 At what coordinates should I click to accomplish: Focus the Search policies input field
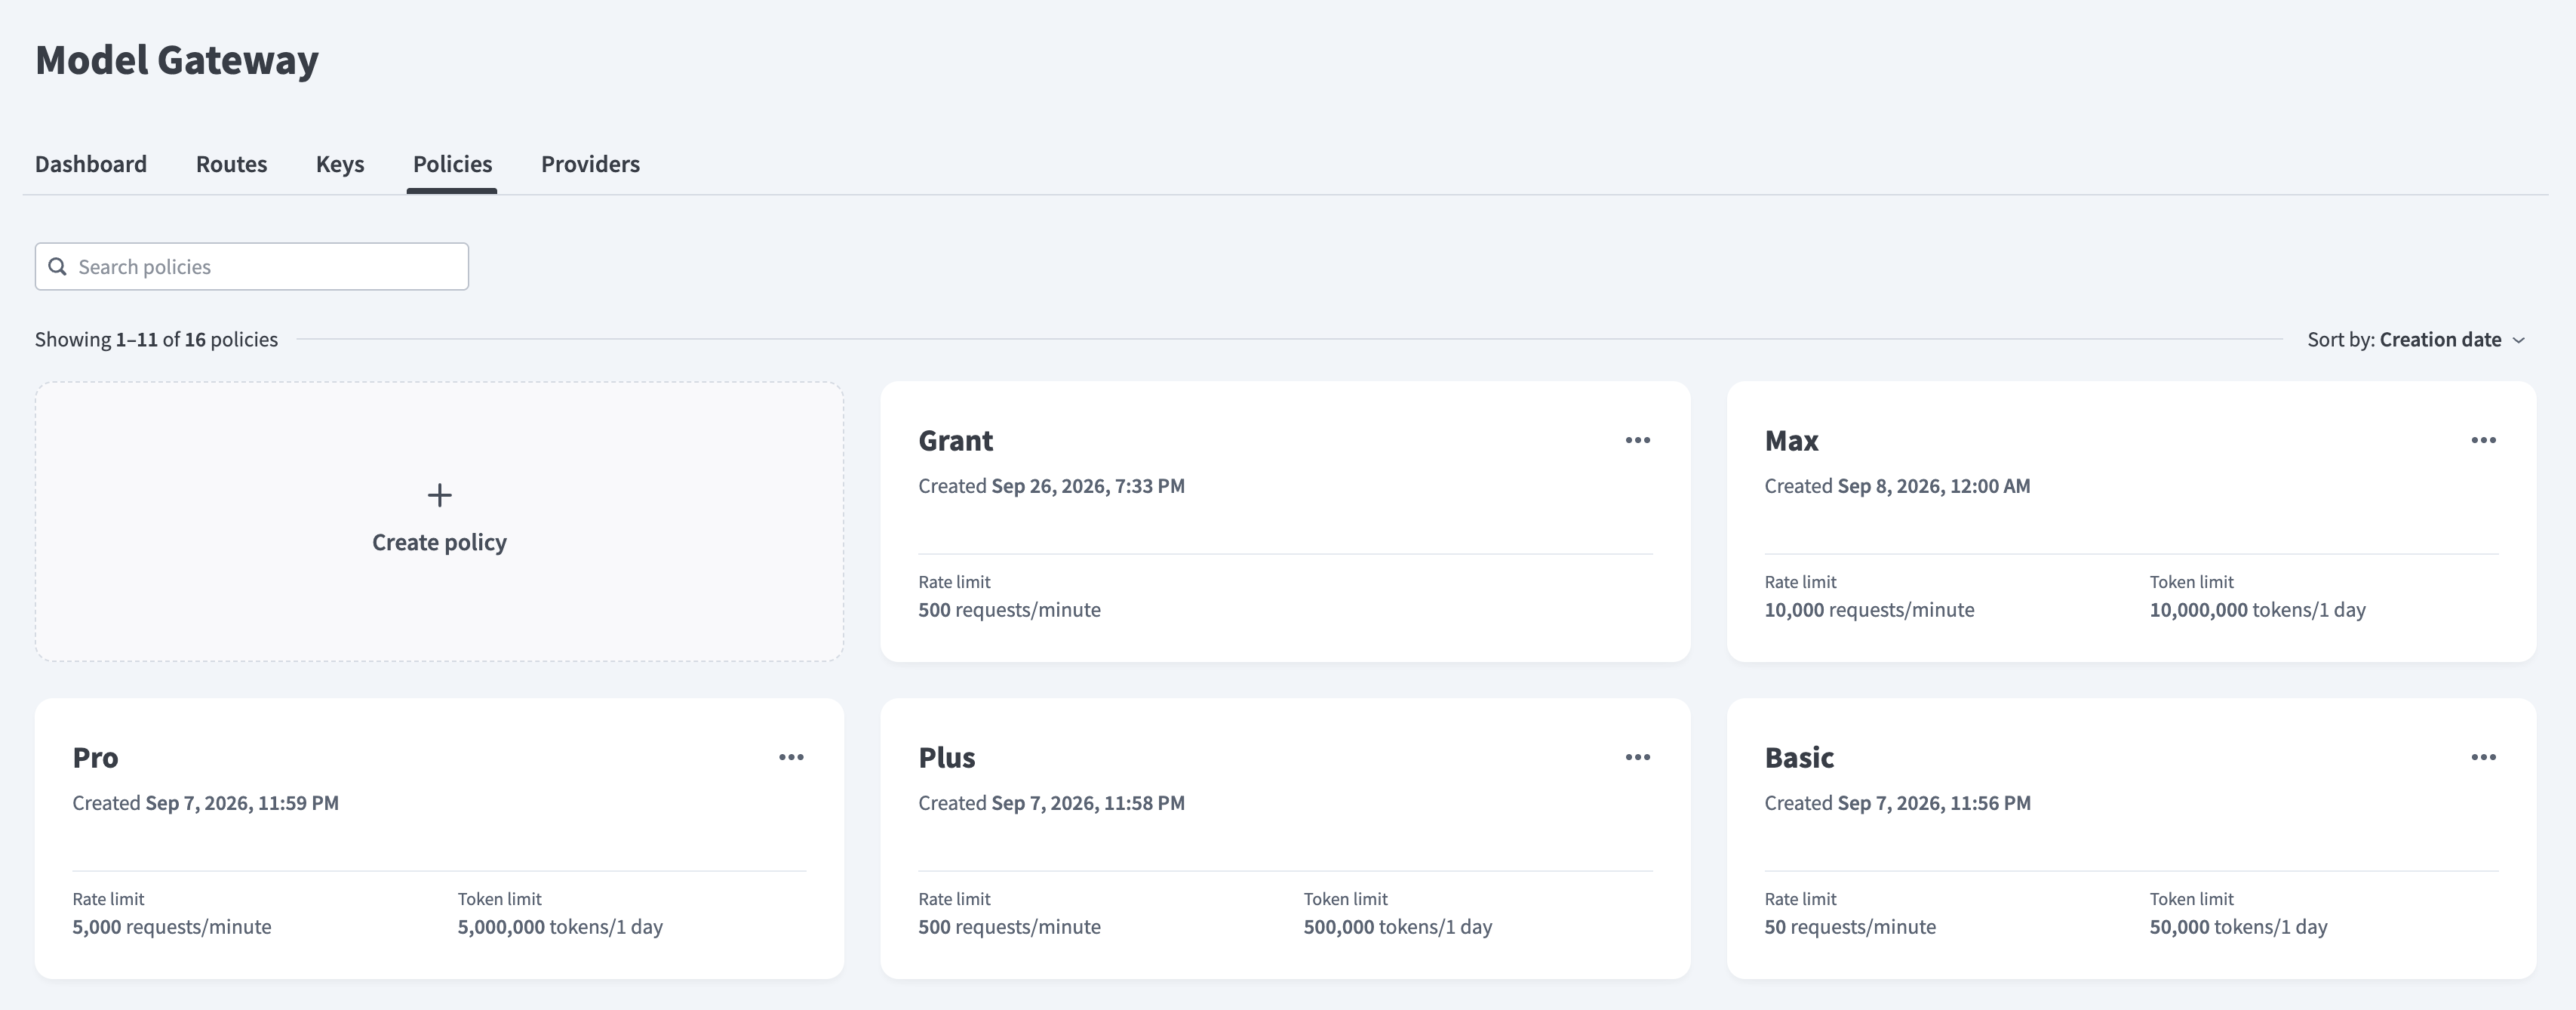pyautogui.click(x=252, y=266)
